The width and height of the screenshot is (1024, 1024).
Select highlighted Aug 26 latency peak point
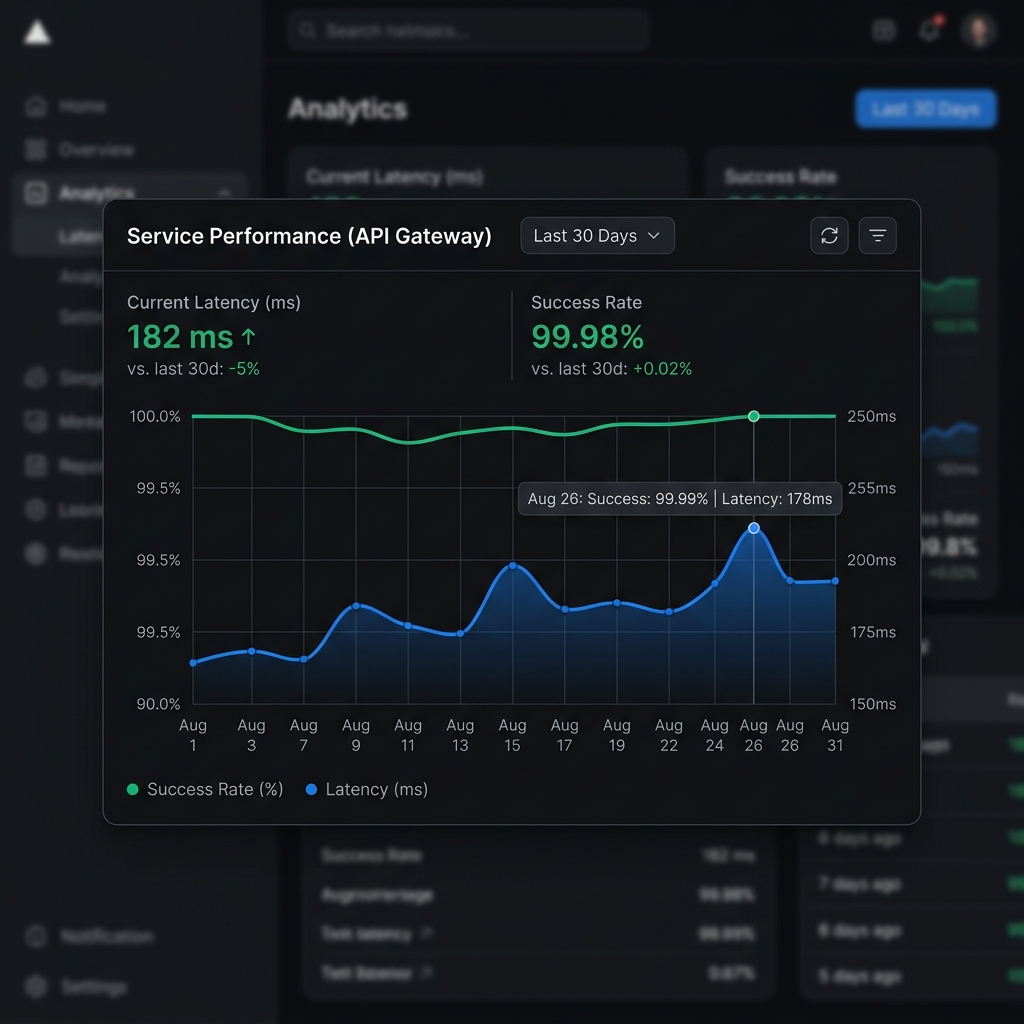(x=754, y=528)
